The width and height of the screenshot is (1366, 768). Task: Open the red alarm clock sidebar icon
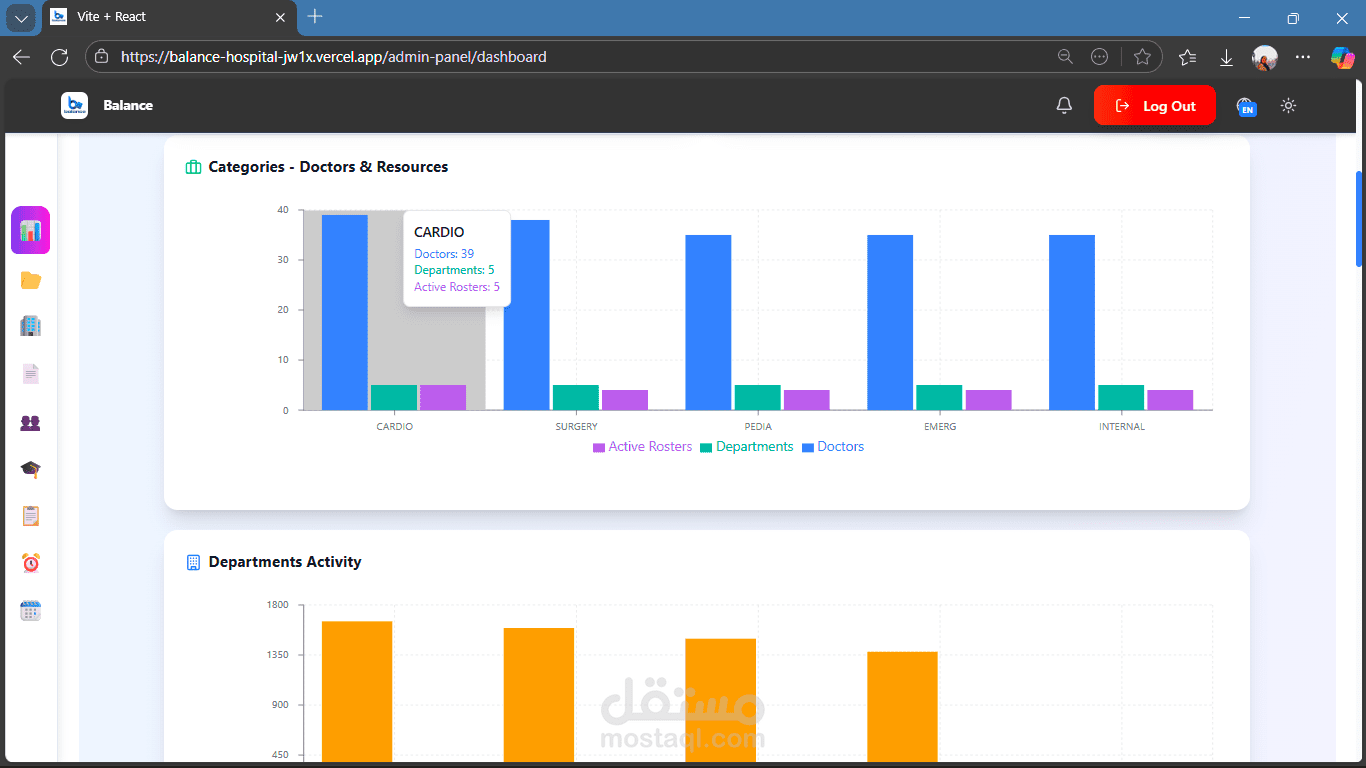tap(30, 563)
